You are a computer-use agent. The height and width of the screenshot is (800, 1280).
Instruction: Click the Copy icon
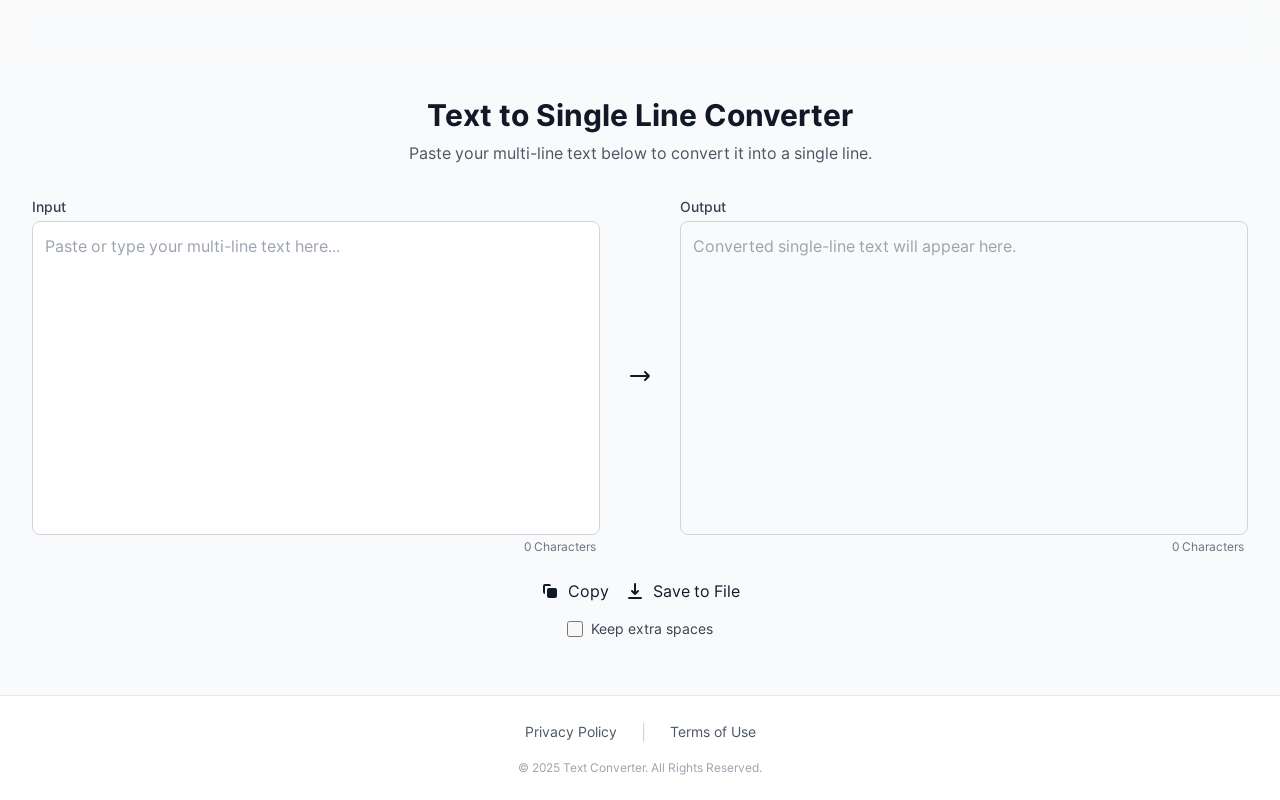click(x=550, y=591)
